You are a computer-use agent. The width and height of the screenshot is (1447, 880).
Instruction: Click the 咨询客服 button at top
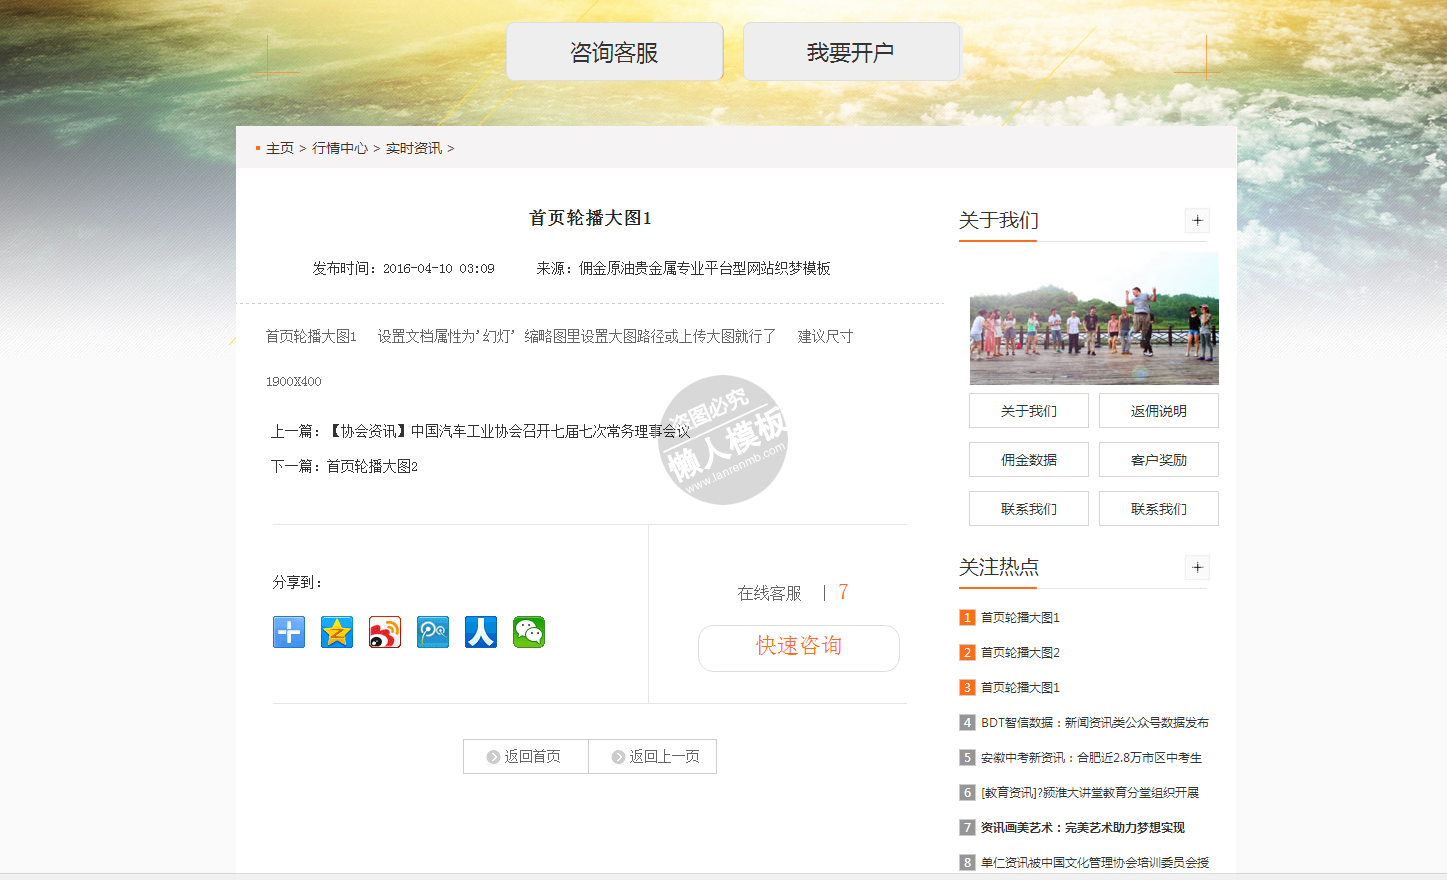coord(614,52)
